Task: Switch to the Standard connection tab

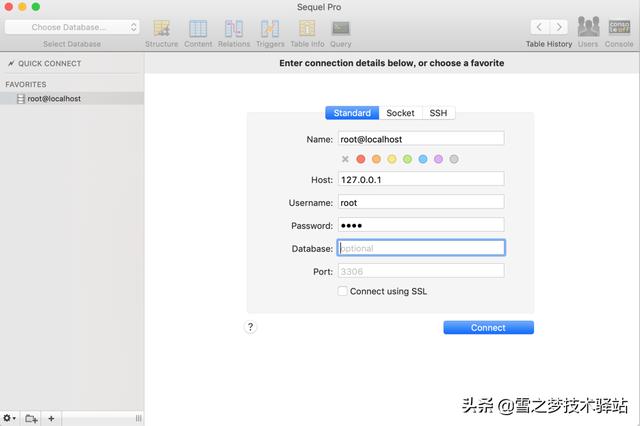Action: point(352,113)
